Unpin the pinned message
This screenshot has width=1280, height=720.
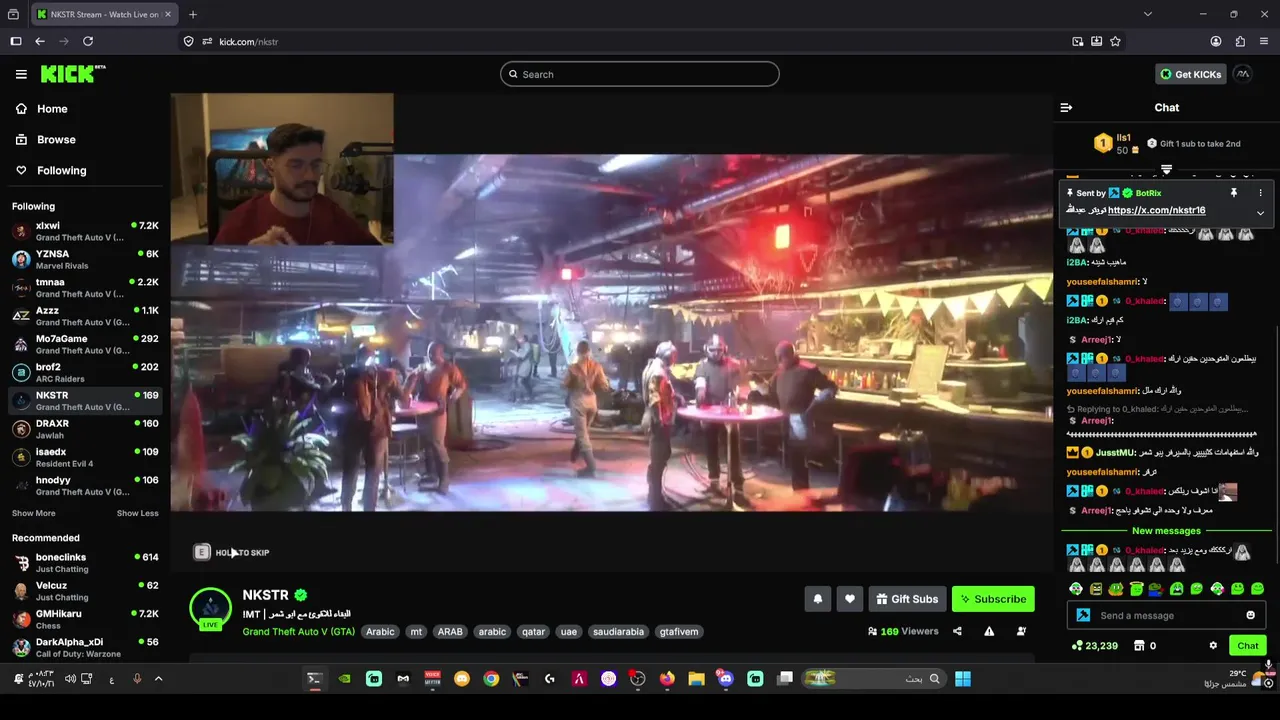coord(1234,193)
